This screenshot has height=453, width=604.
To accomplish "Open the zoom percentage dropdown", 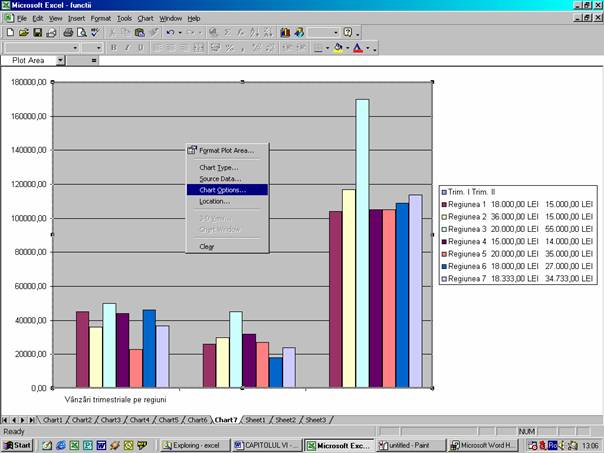I will [335, 33].
